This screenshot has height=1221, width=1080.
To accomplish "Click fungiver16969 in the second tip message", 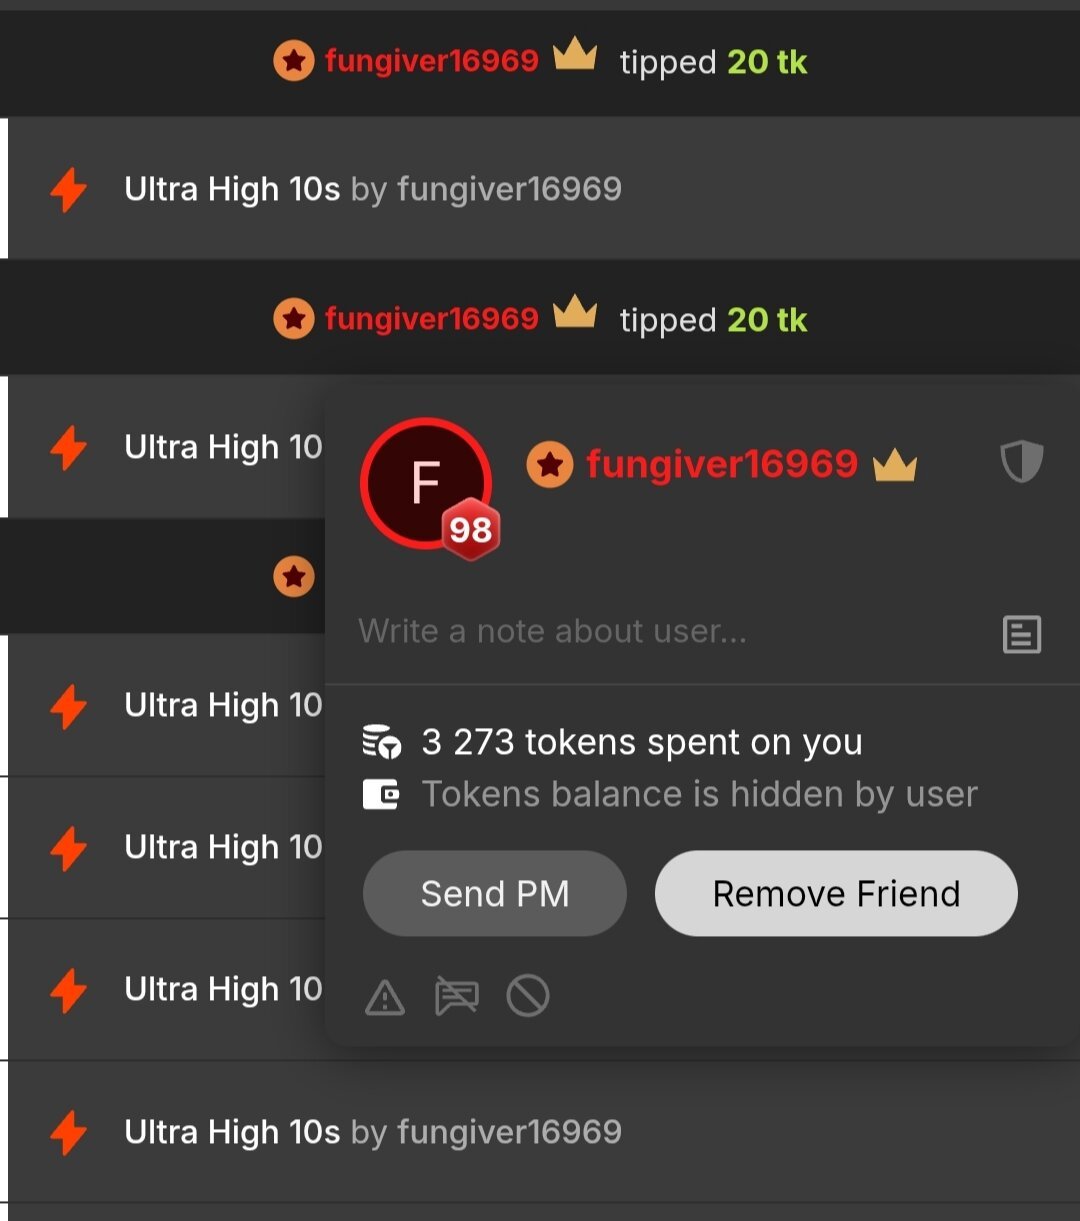I will 431,319.
